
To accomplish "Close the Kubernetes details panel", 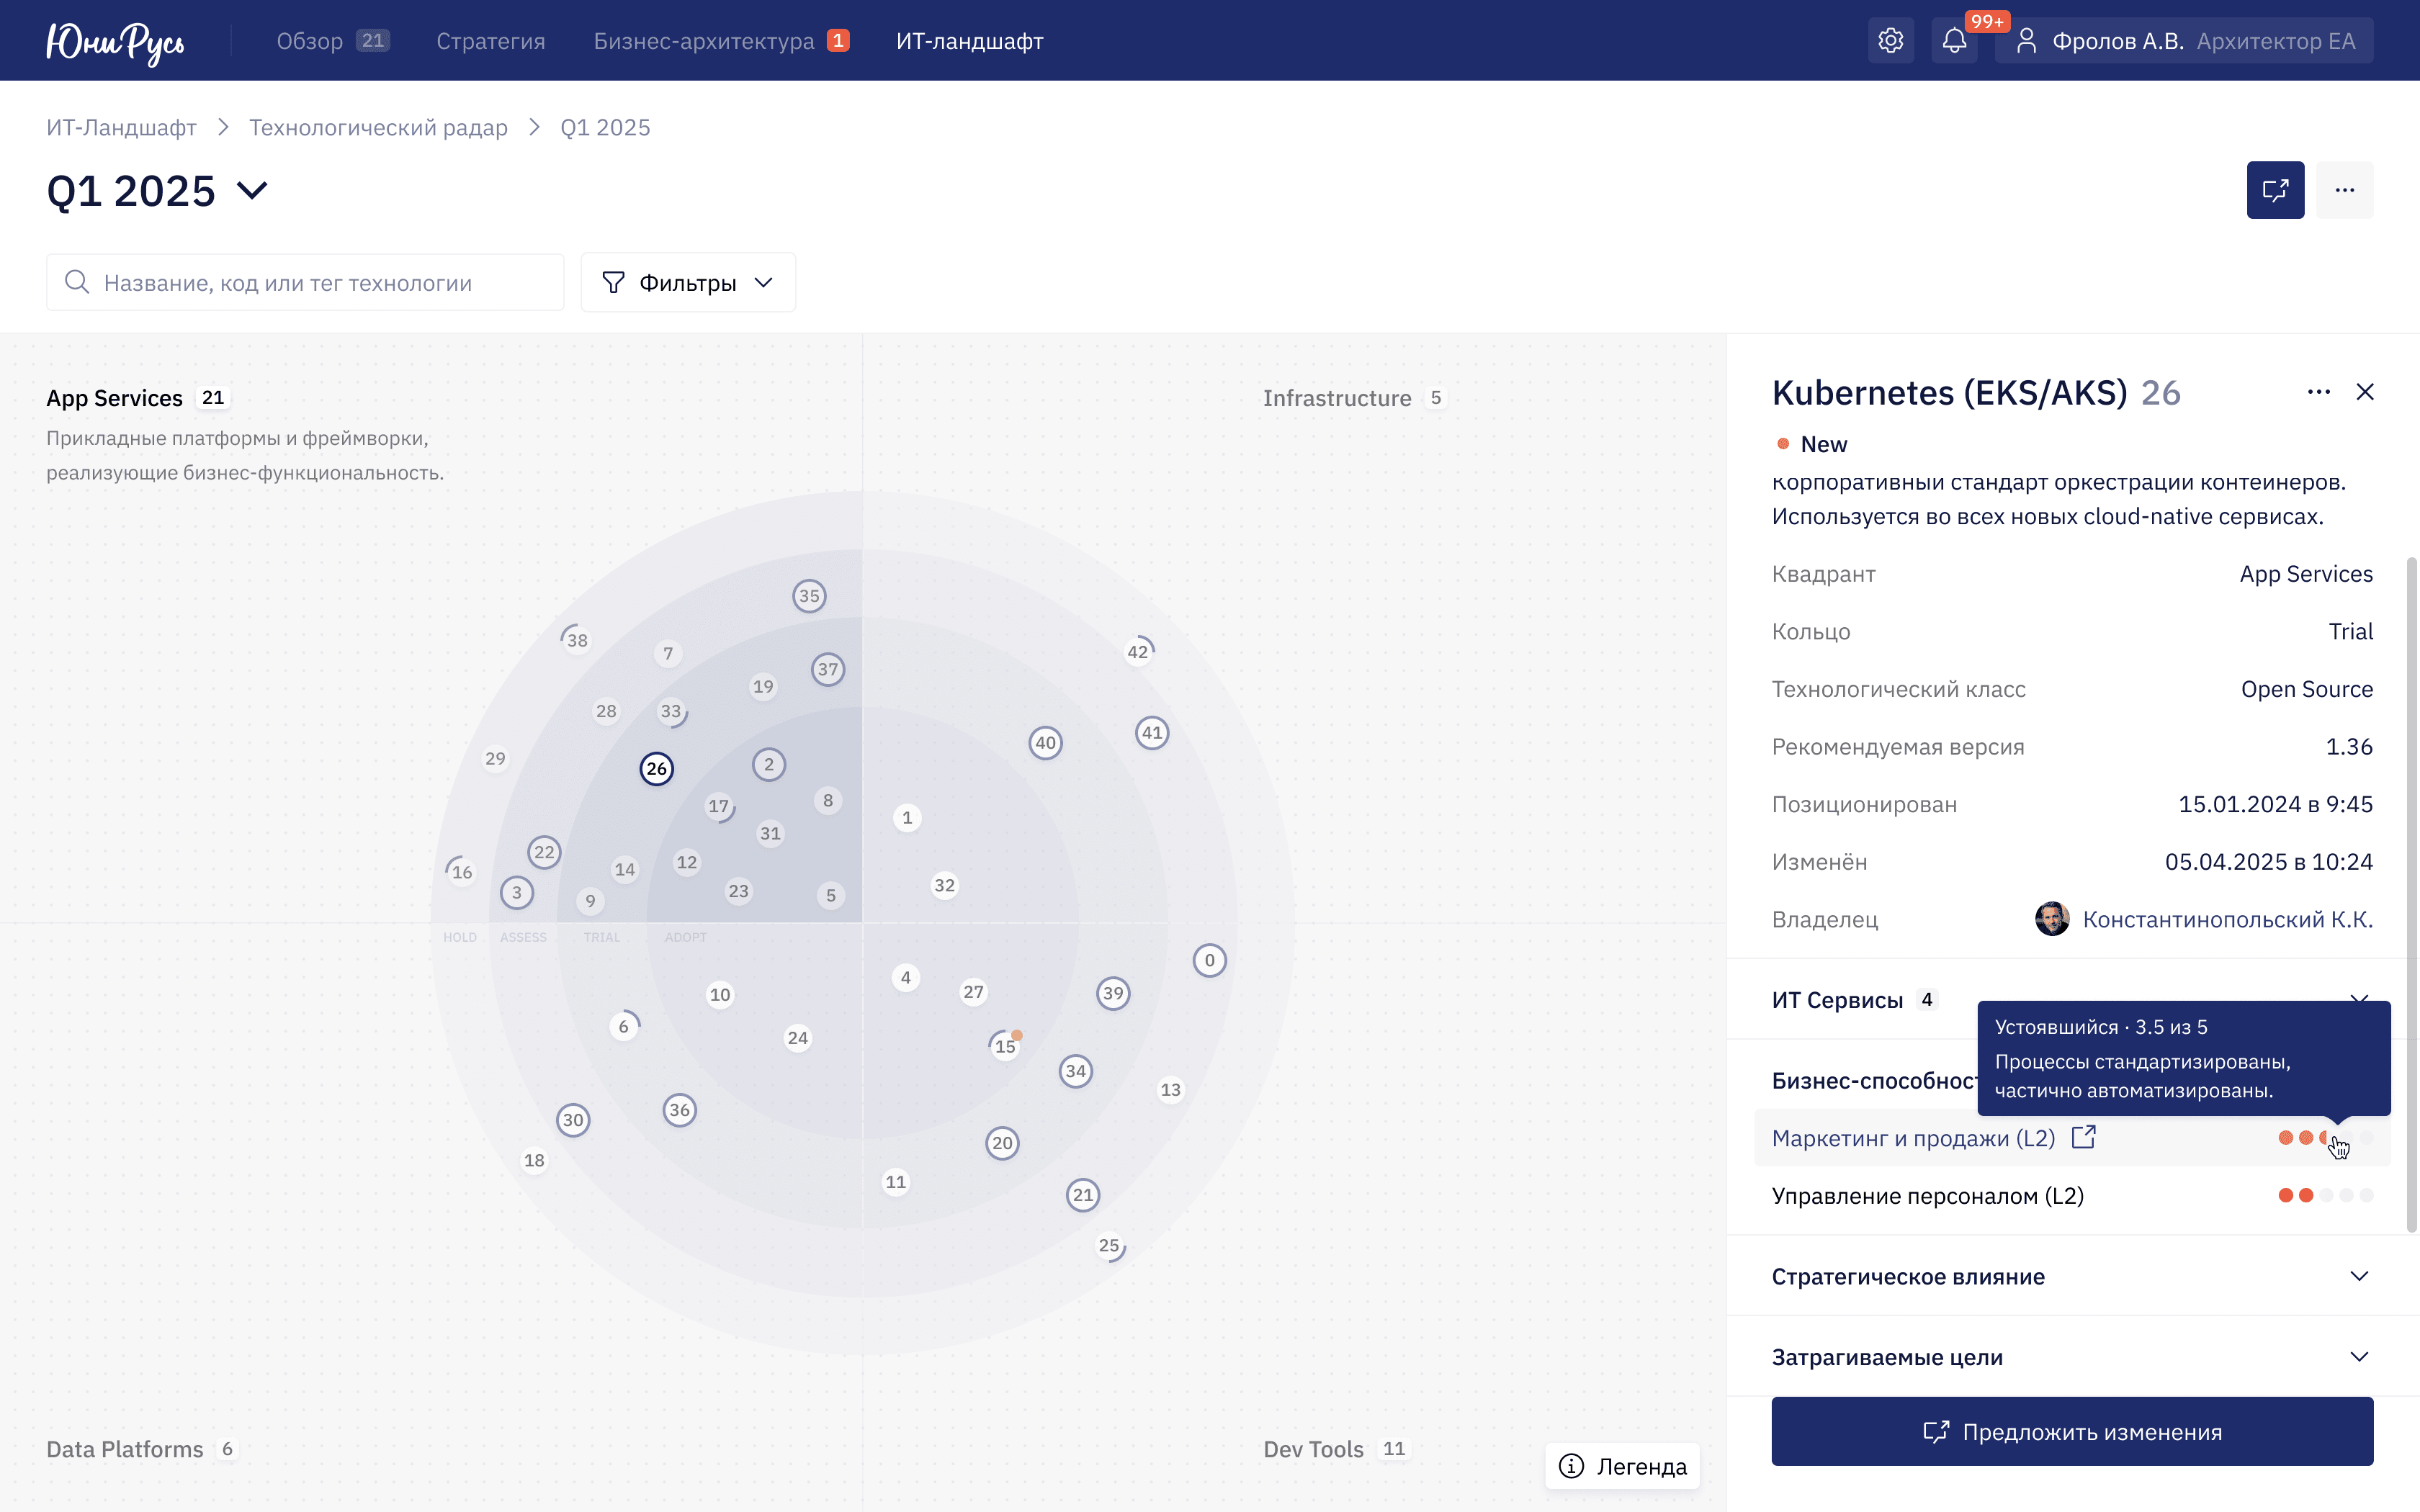I will pyautogui.click(x=2365, y=392).
